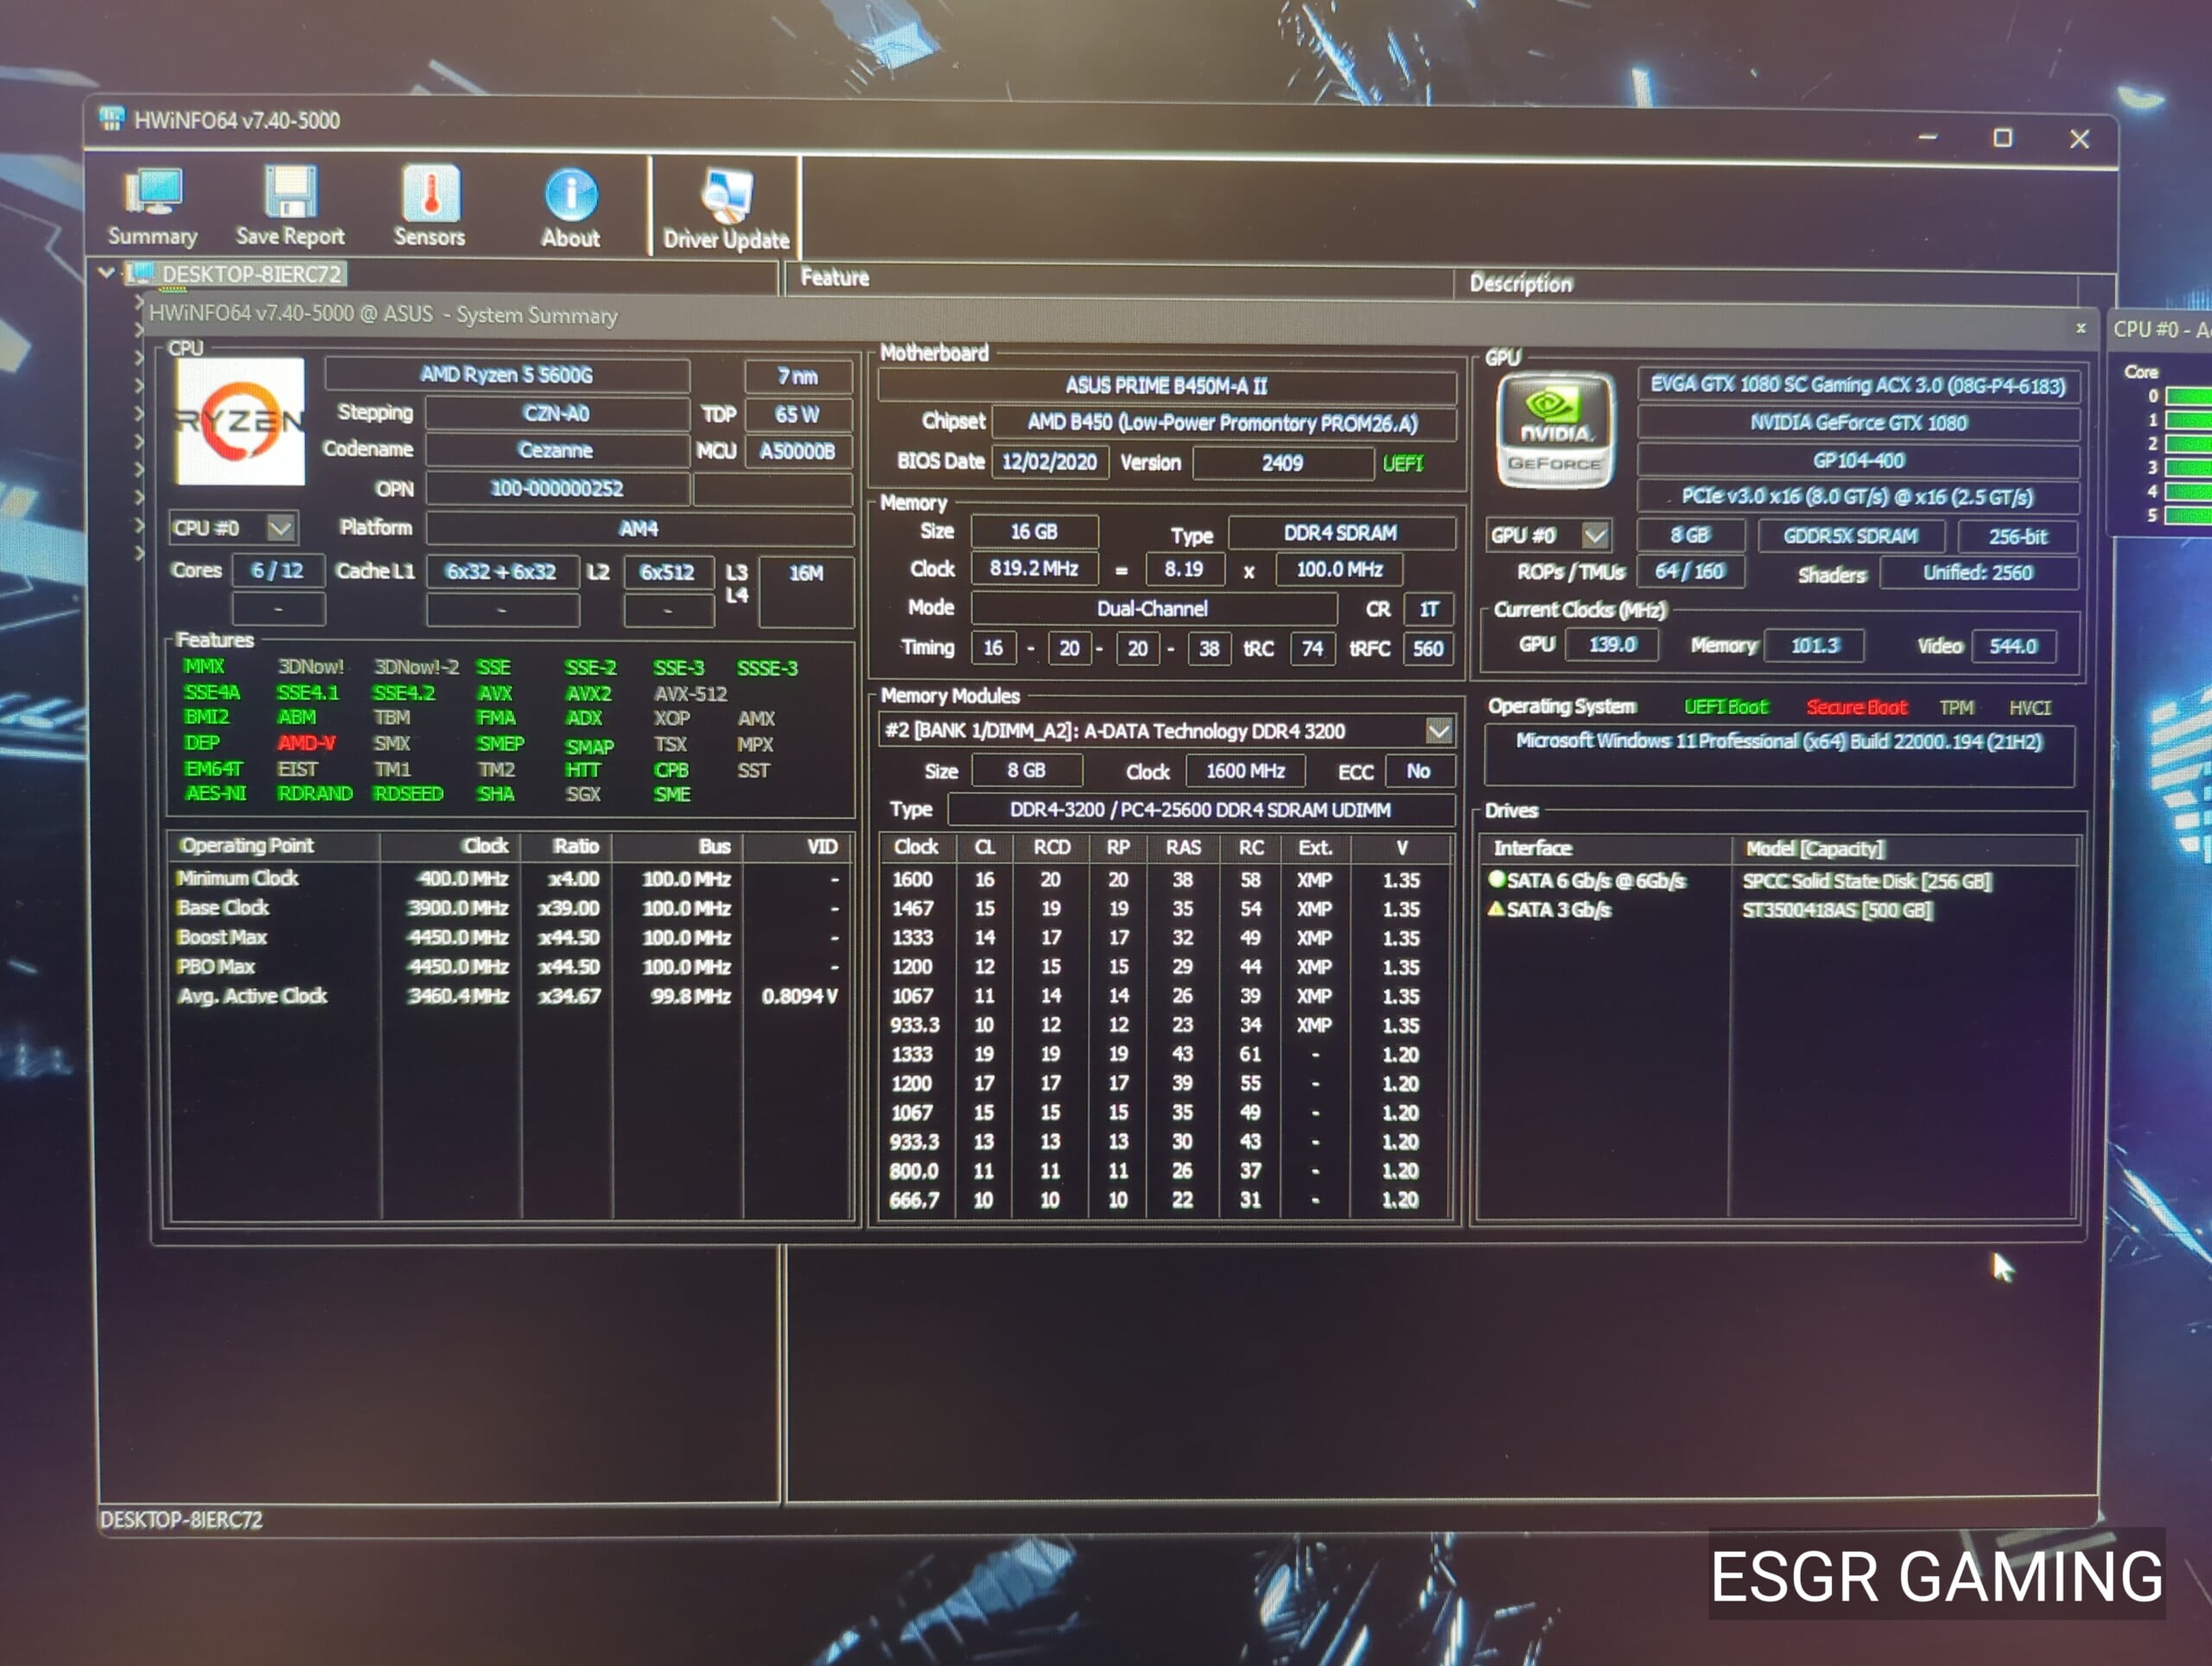Image resolution: width=2212 pixels, height=1666 pixels.
Task: Select the DESKTOP-8IERC72 tree item
Action: point(251,274)
